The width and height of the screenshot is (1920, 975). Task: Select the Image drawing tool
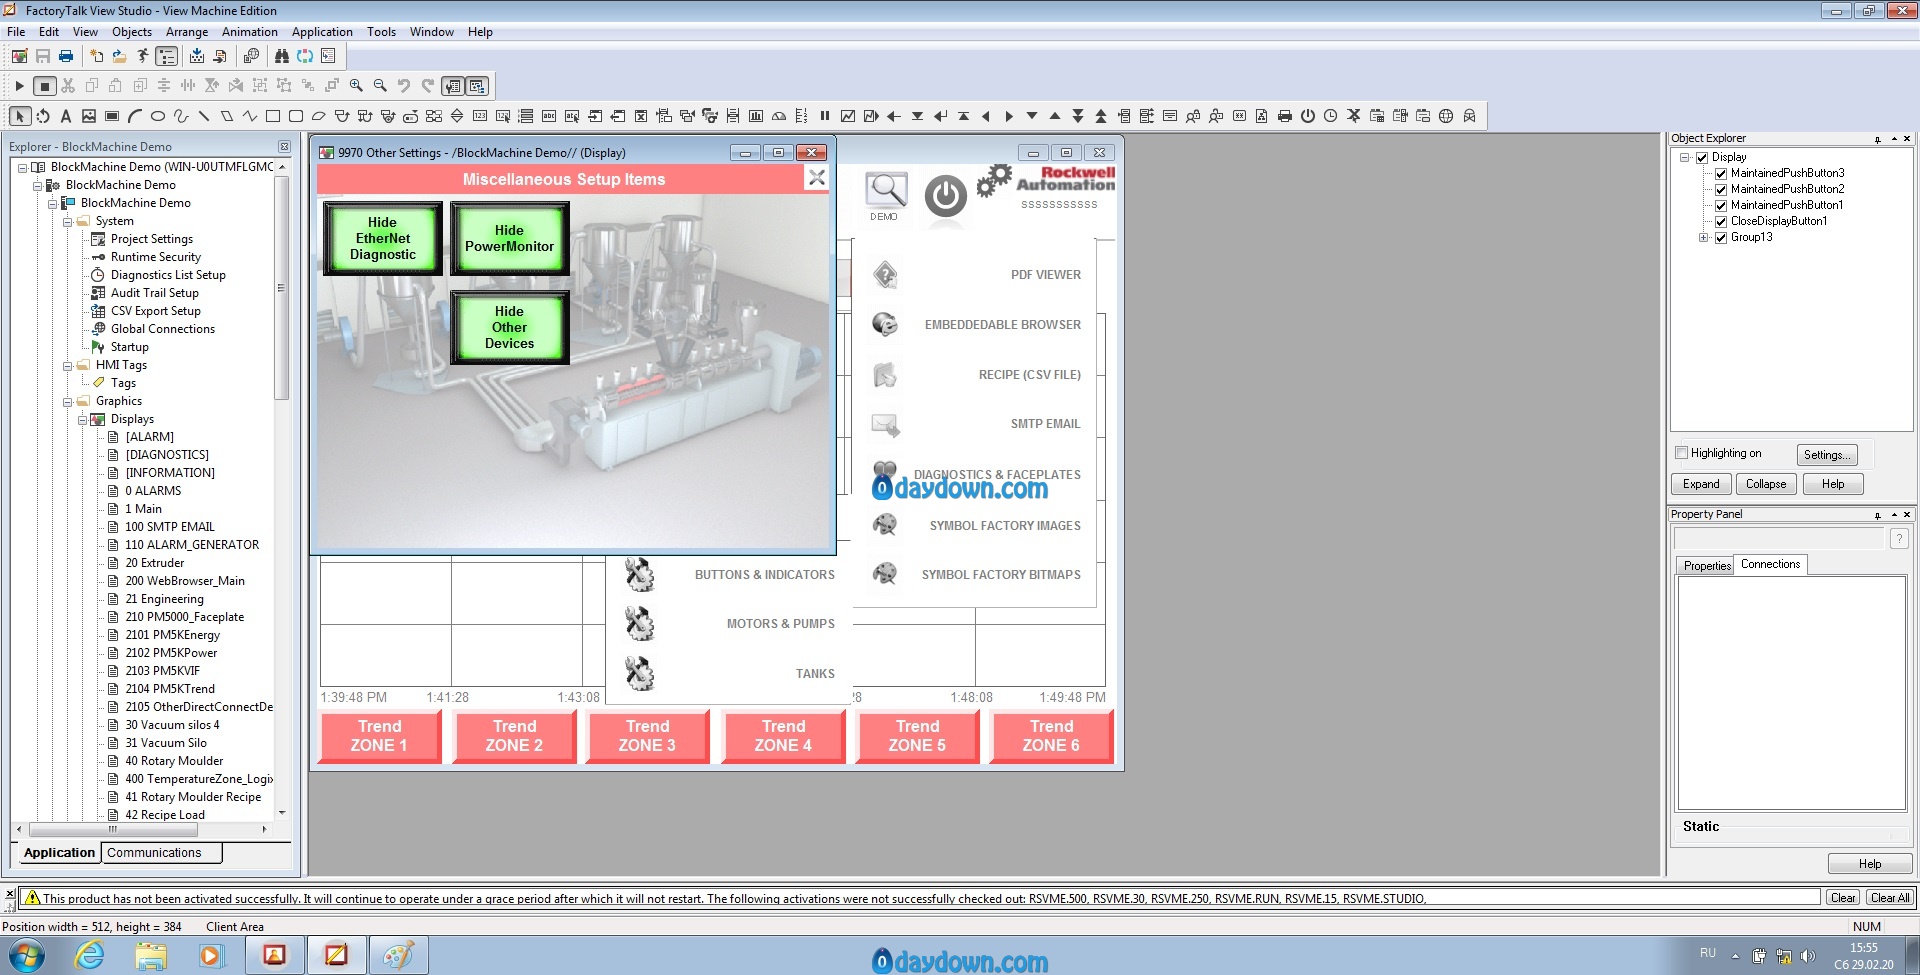[x=89, y=117]
